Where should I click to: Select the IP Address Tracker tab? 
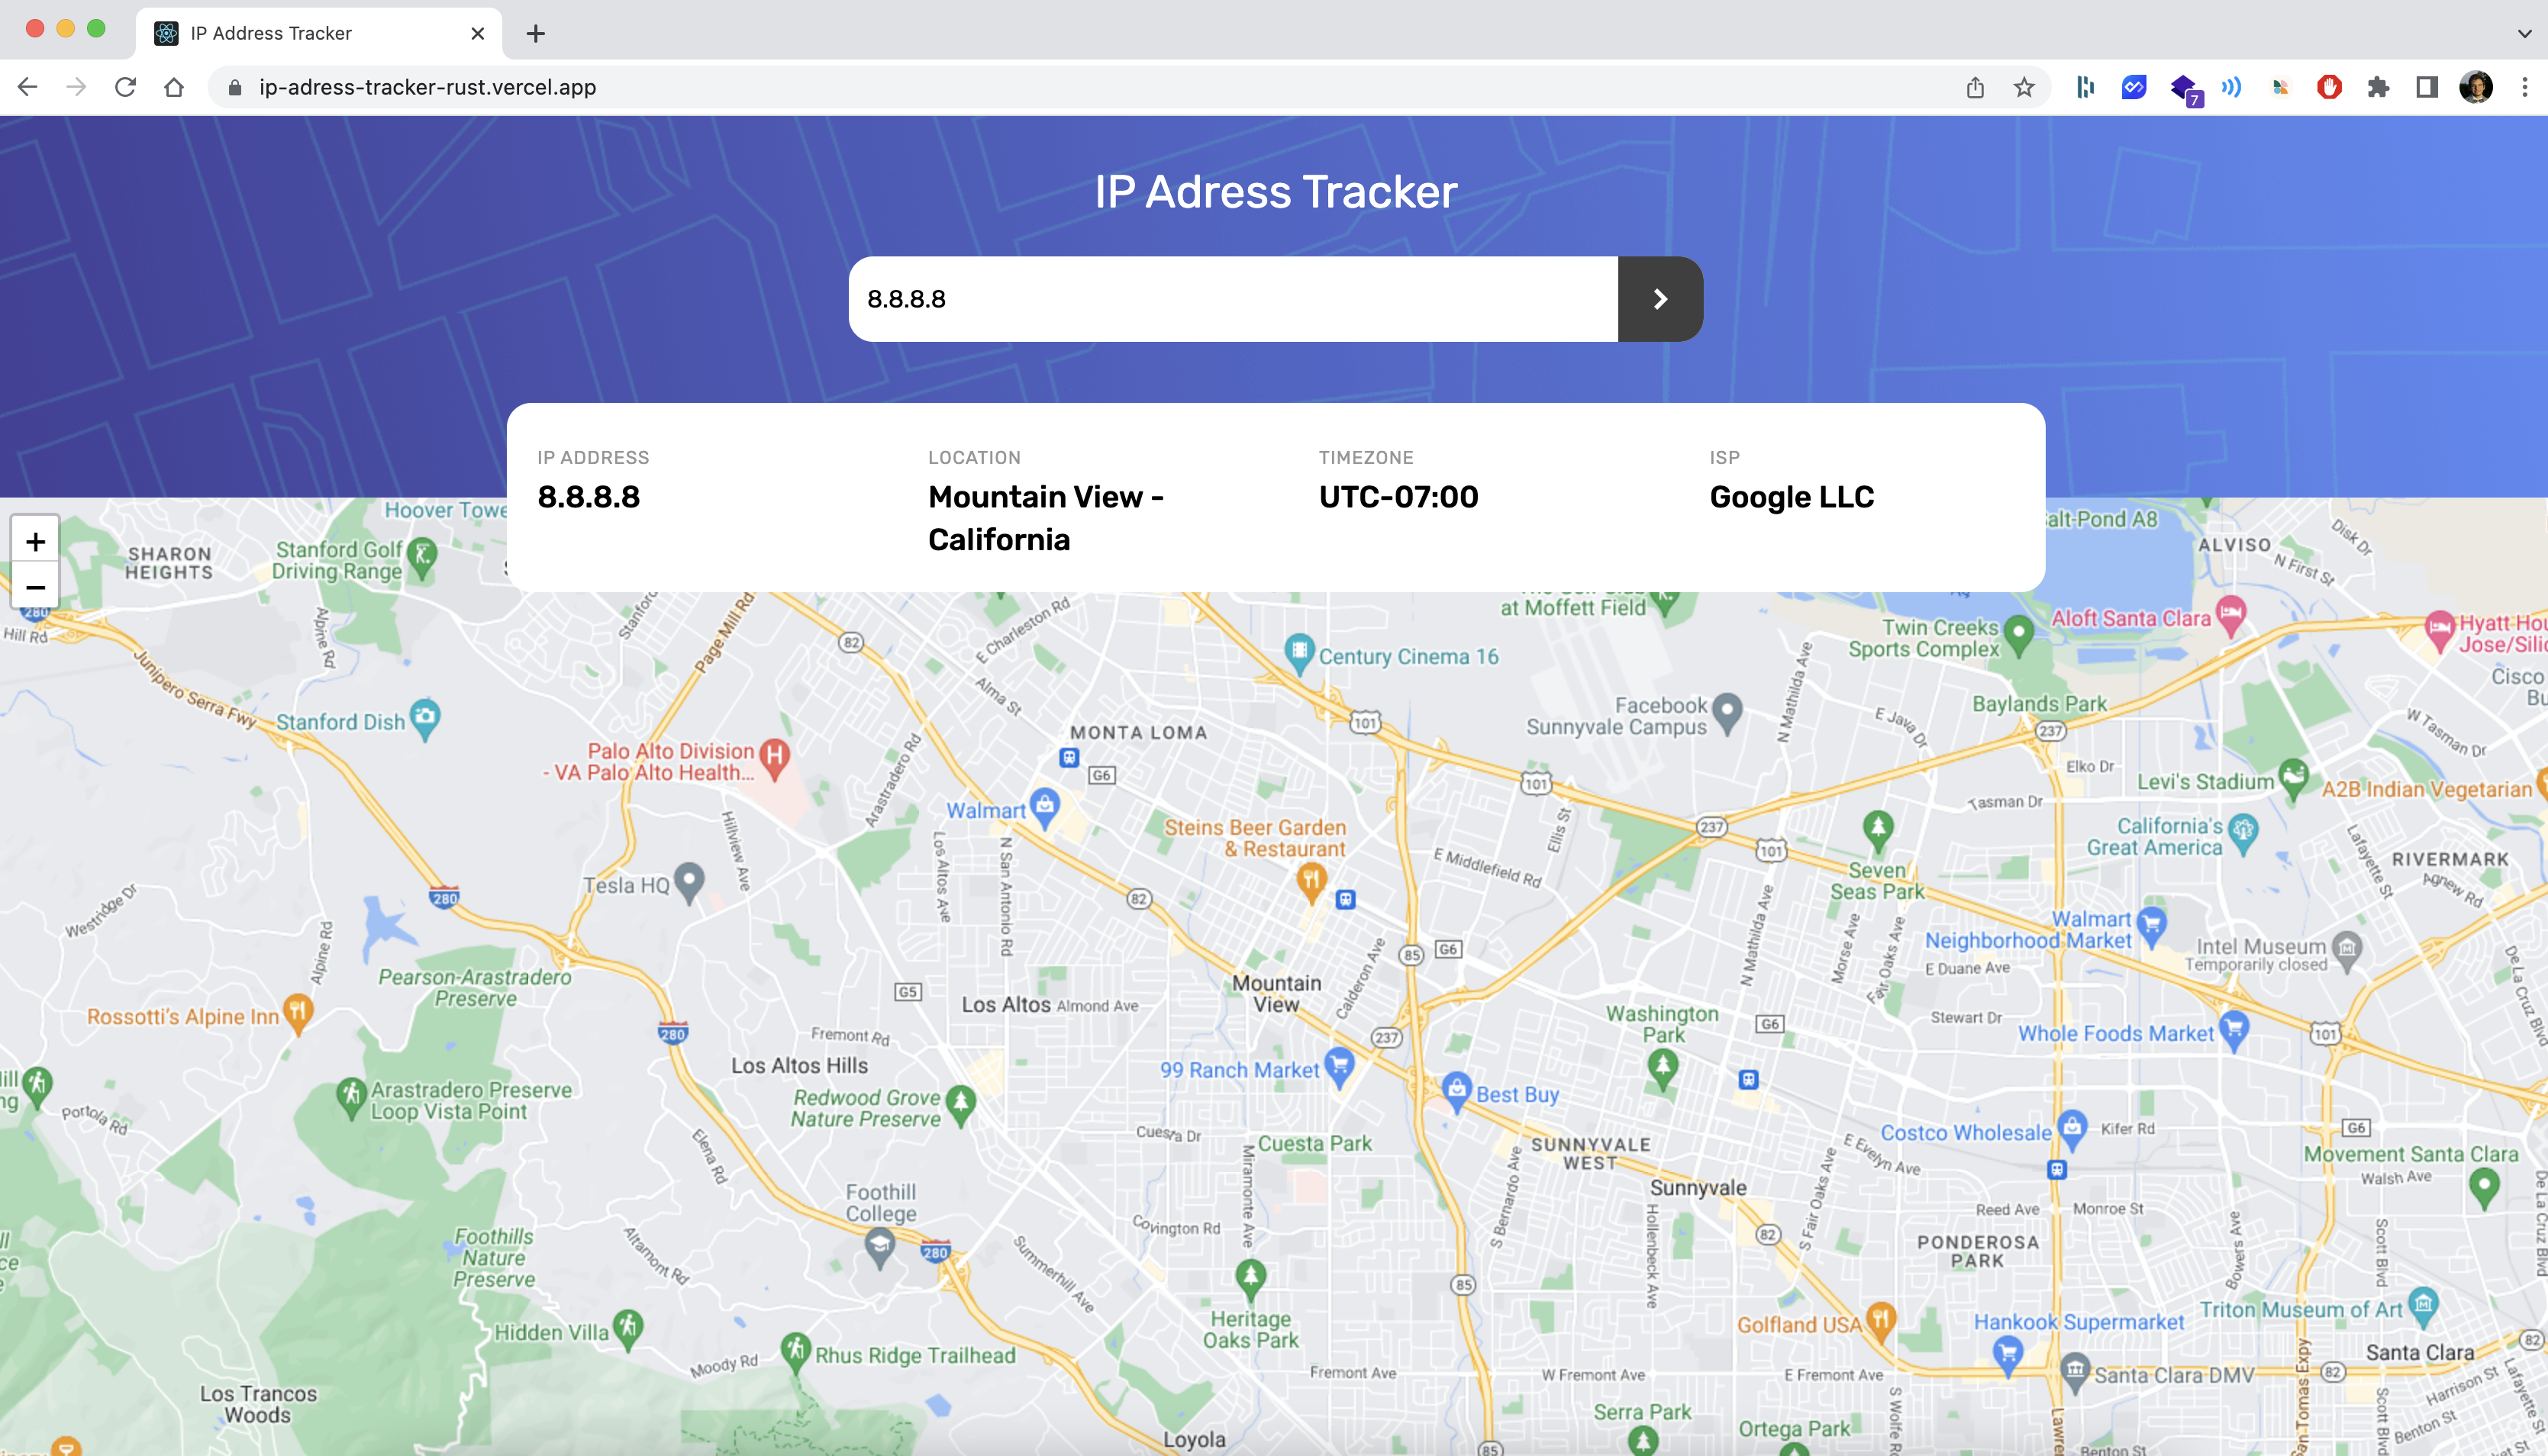click(x=318, y=33)
